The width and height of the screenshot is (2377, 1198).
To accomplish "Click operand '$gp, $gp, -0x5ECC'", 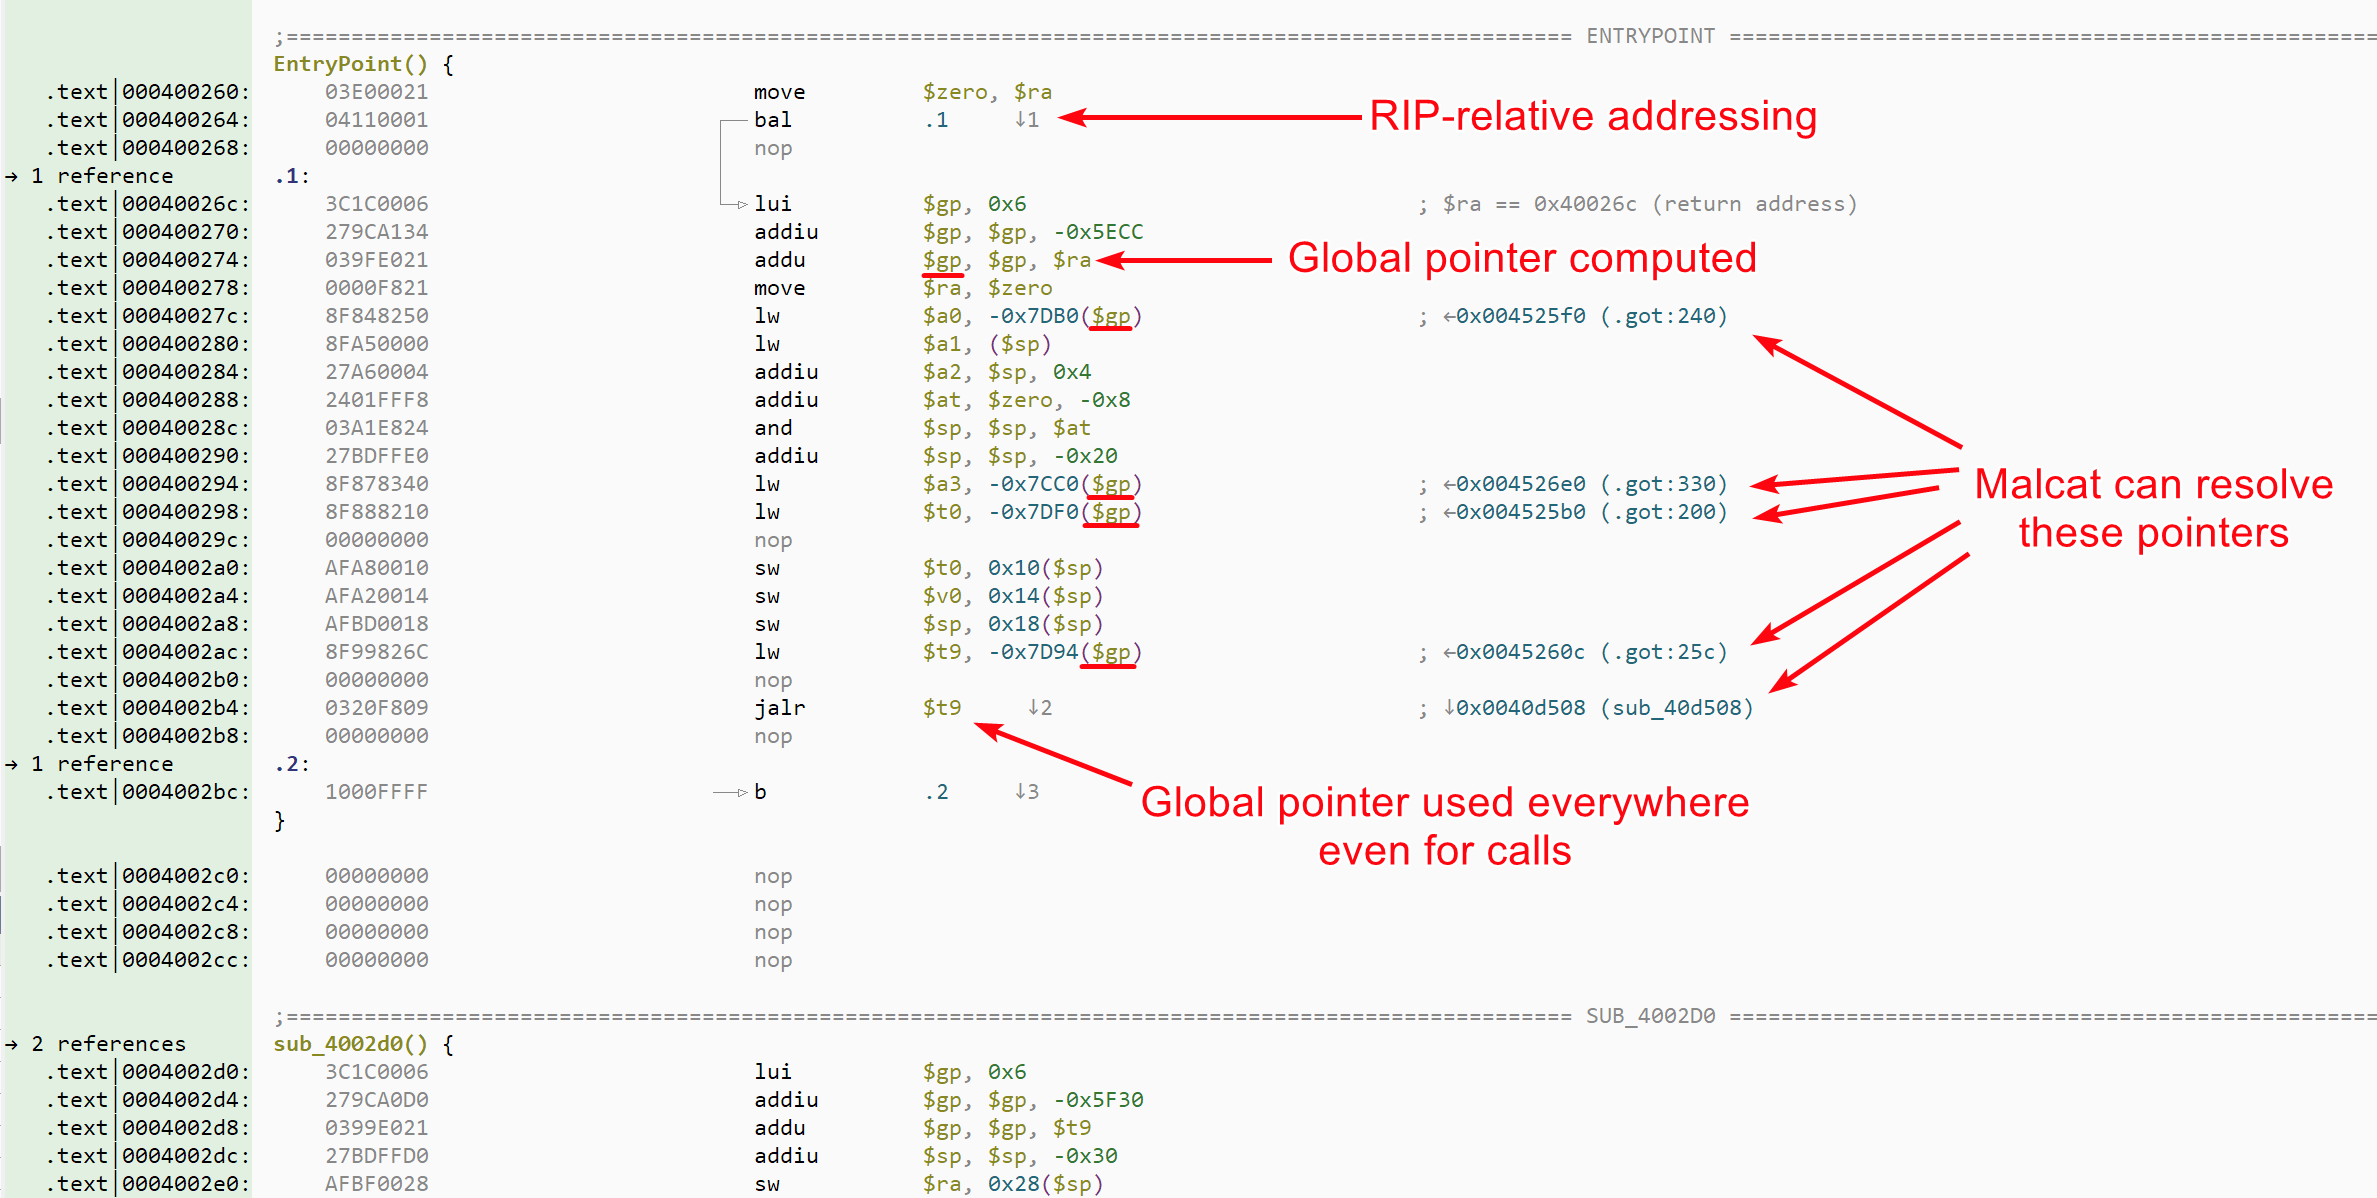I will click(1033, 232).
